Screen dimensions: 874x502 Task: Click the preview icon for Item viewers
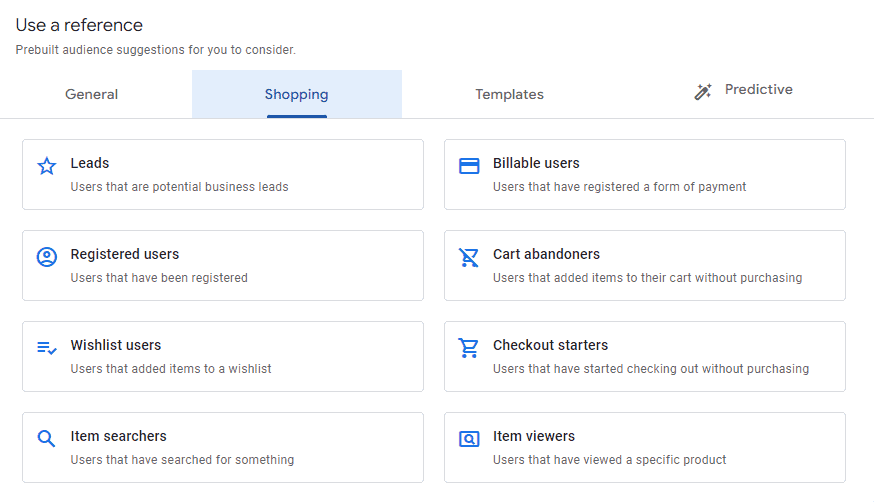tap(469, 439)
